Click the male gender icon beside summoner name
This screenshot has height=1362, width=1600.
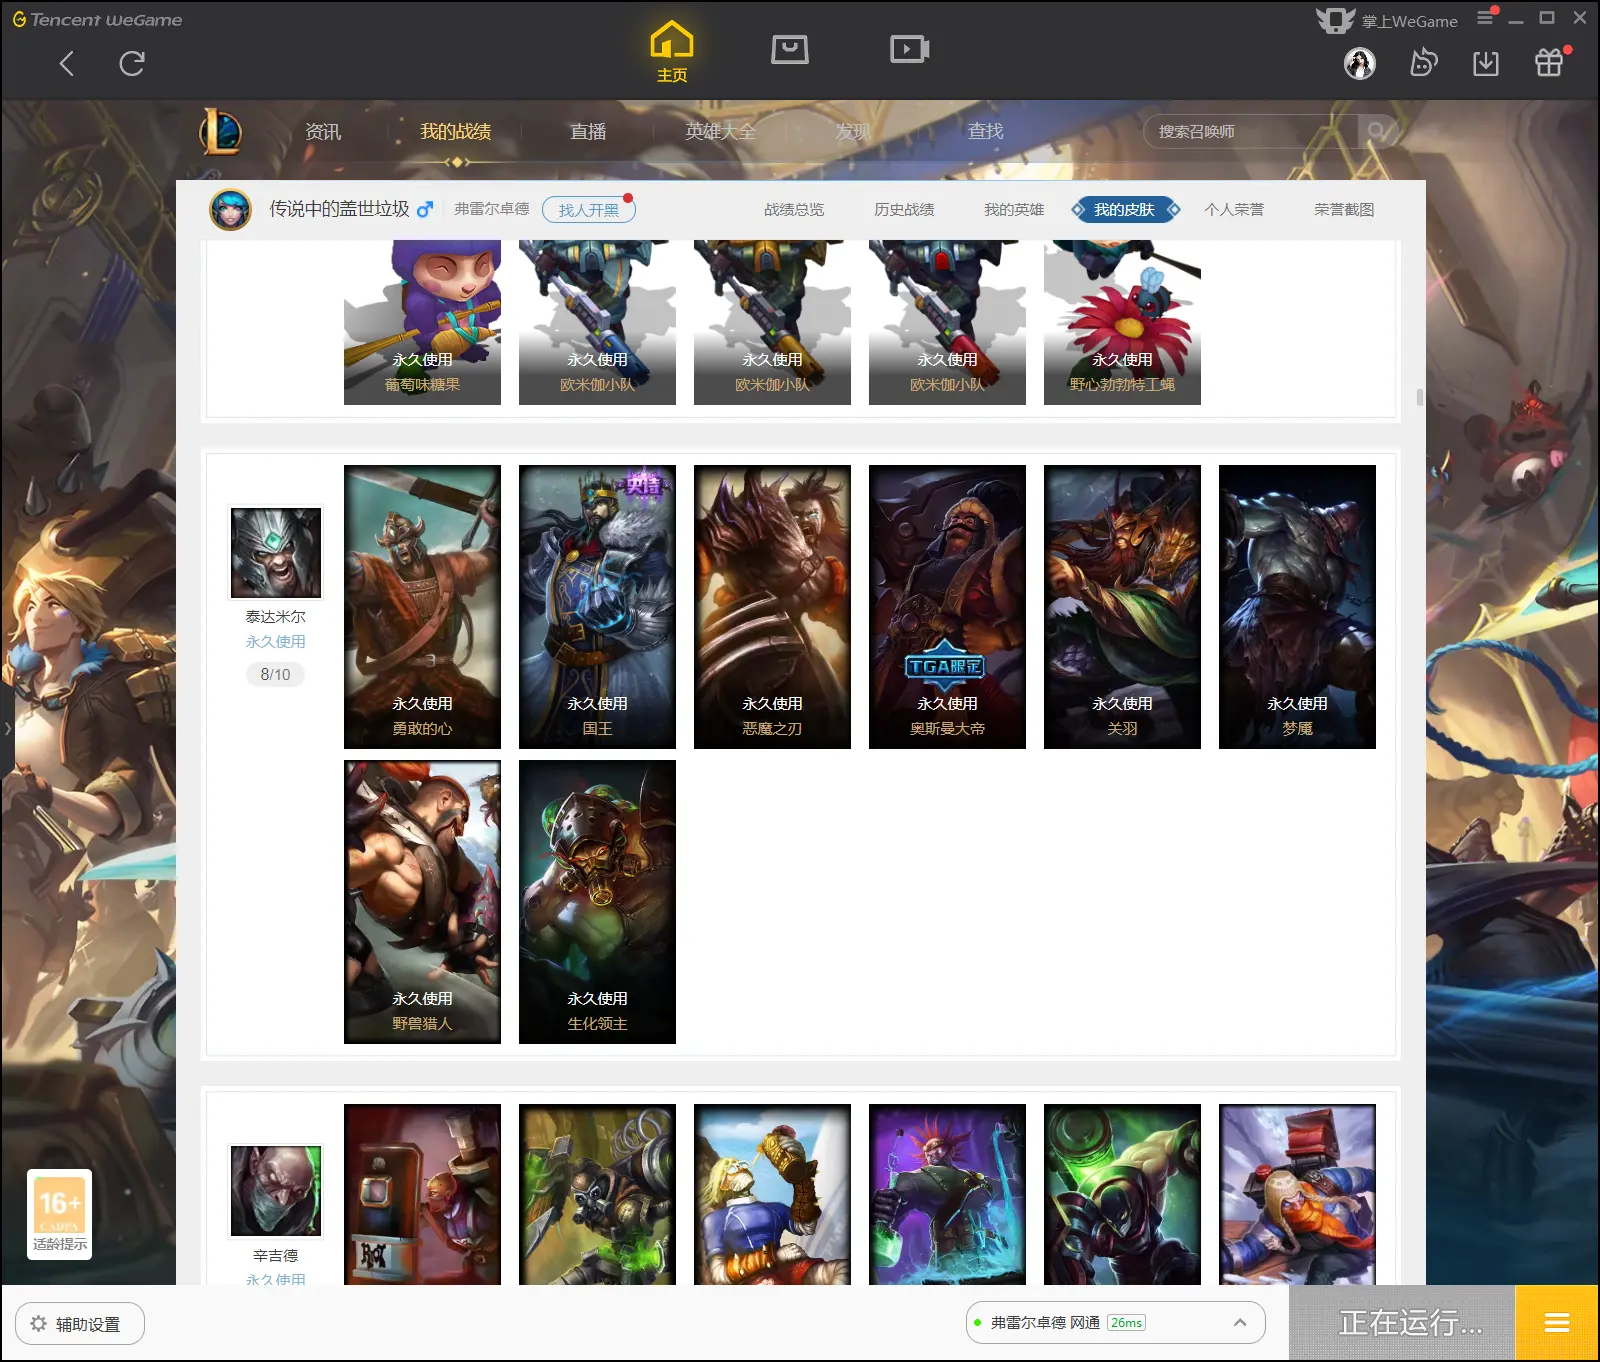pyautogui.click(x=425, y=209)
